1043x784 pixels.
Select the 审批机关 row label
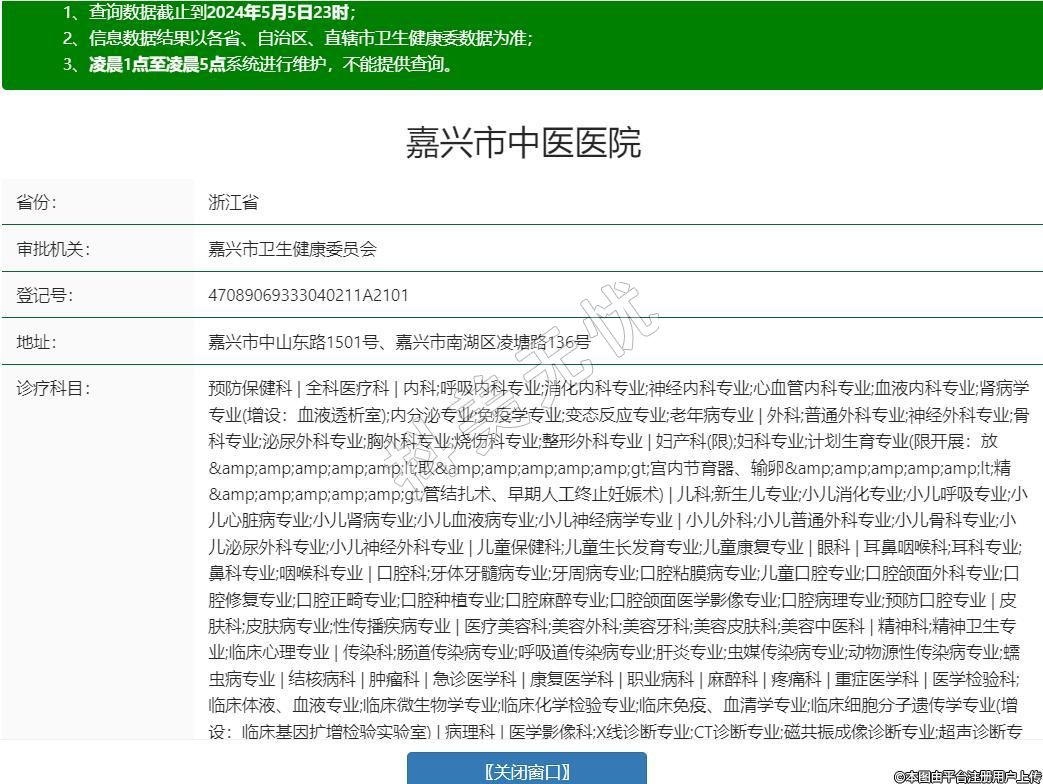click(53, 249)
